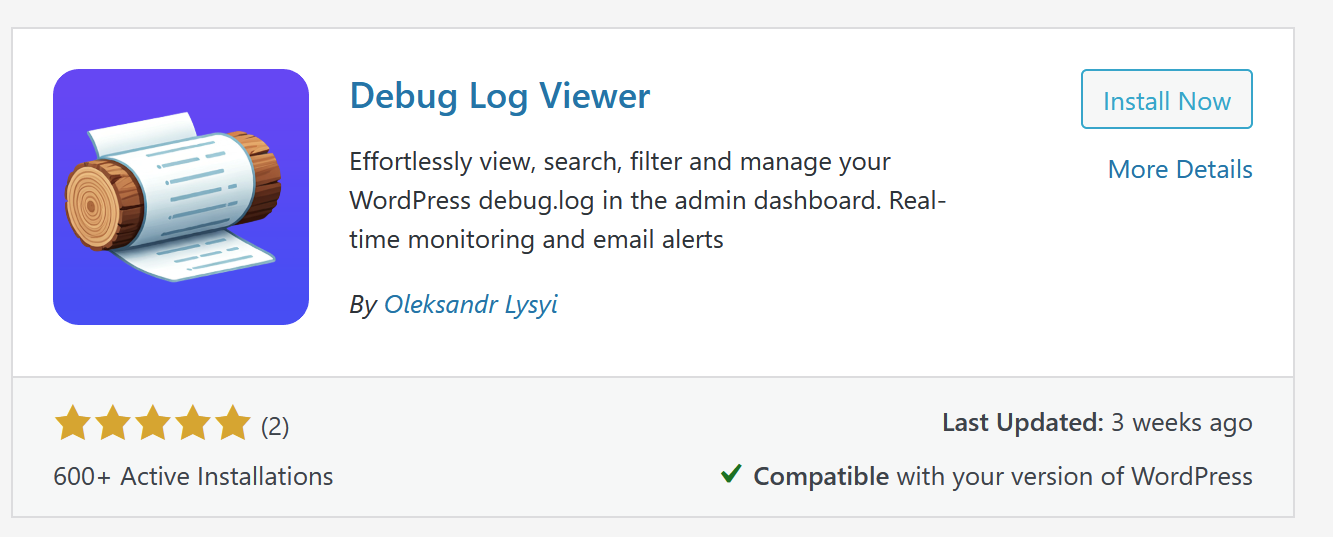Click the green compatibility checkmark icon
The image size is (1333, 537).
point(731,475)
